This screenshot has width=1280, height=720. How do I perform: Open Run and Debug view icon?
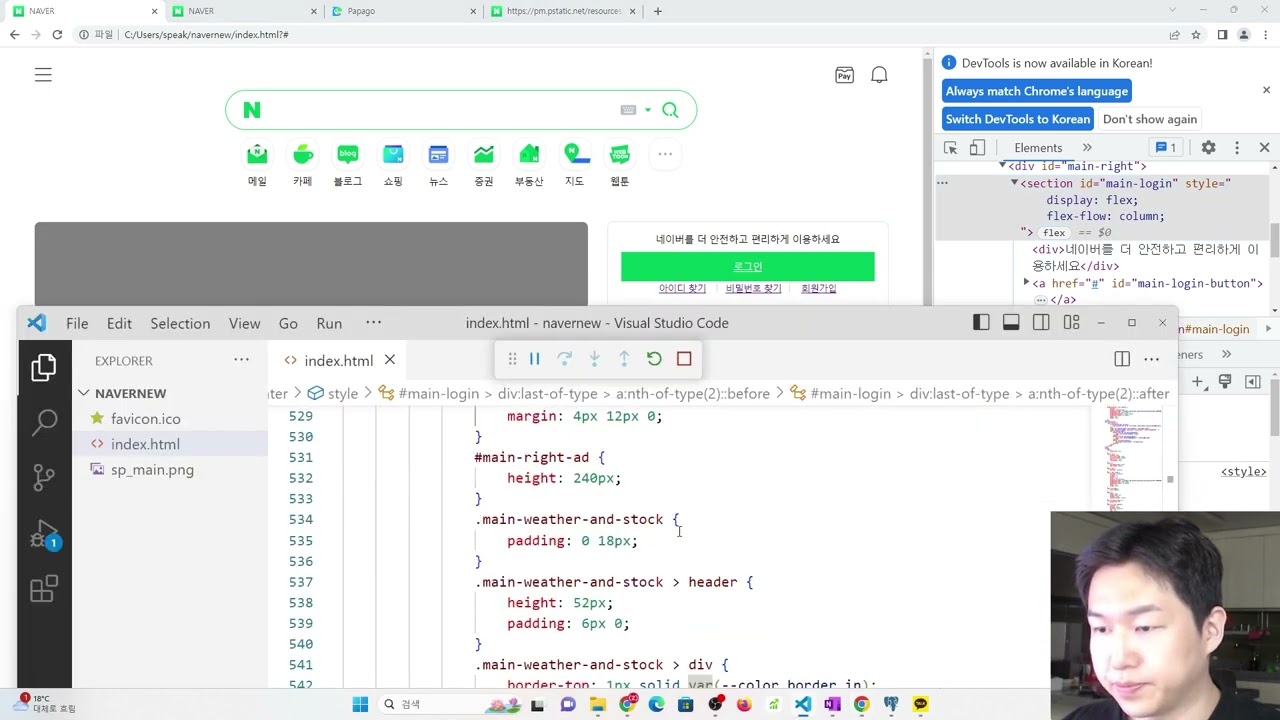tap(44, 534)
